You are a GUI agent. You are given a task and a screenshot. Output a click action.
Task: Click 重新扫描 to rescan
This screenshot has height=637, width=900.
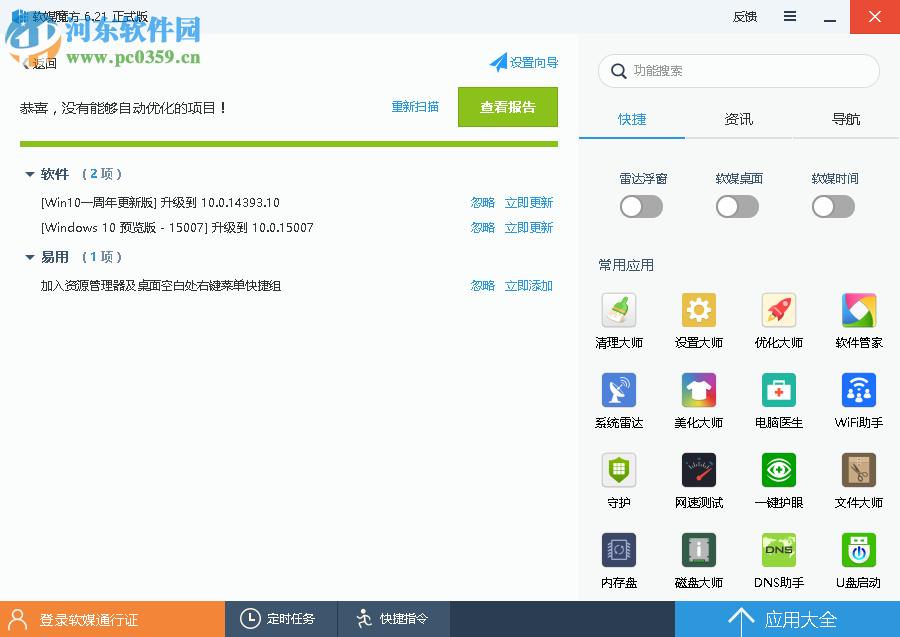(416, 105)
